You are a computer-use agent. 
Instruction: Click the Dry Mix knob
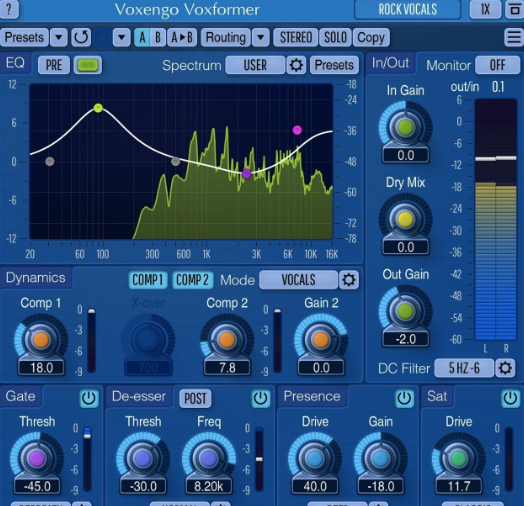(405, 220)
